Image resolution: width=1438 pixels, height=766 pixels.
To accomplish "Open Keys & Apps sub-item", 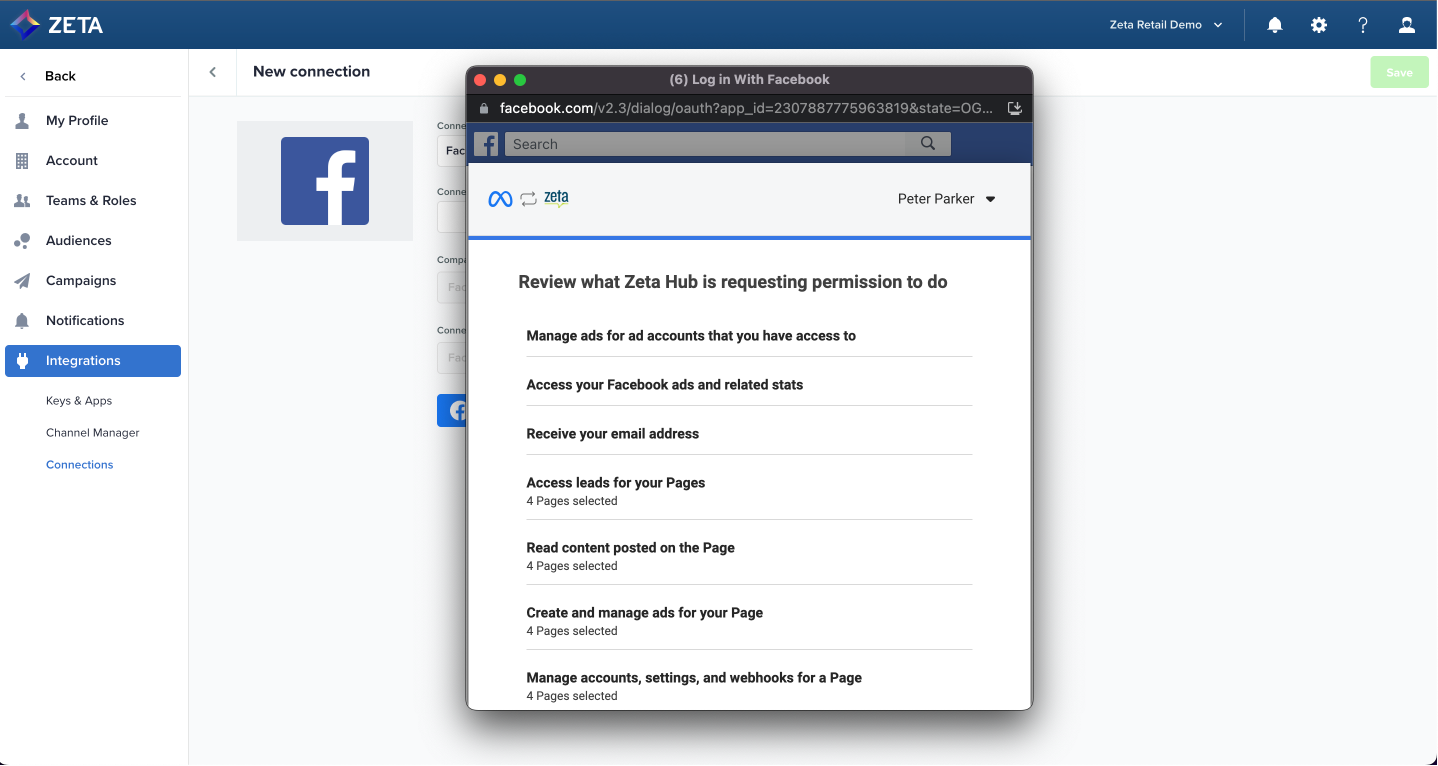I will click(79, 401).
